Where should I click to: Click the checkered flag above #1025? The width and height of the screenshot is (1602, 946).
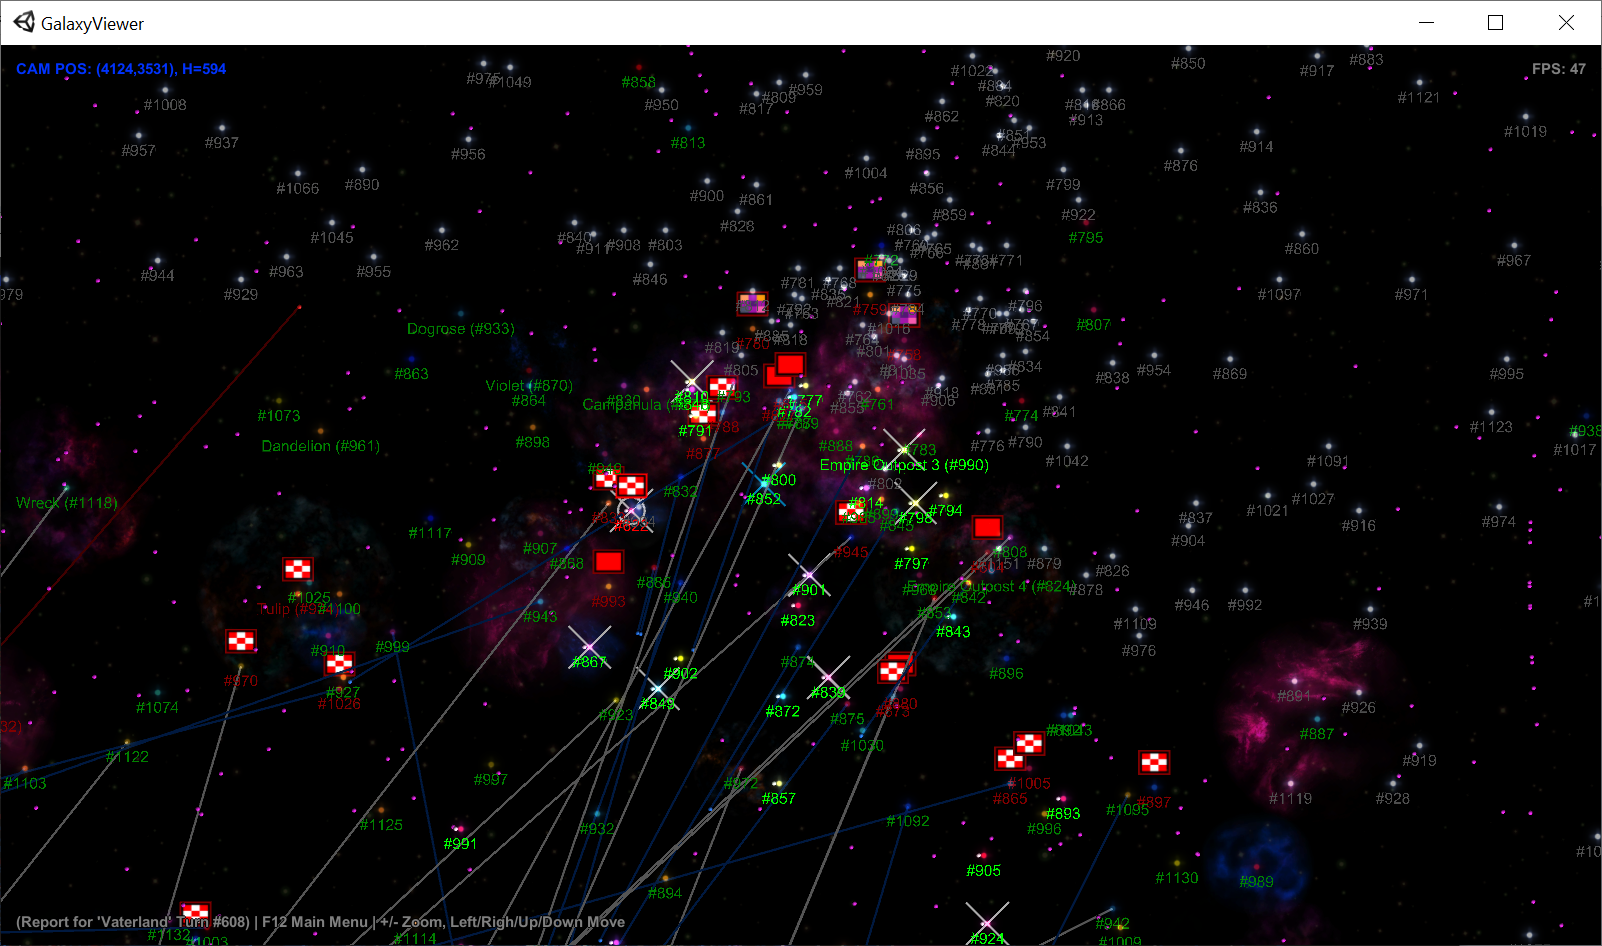click(x=298, y=570)
